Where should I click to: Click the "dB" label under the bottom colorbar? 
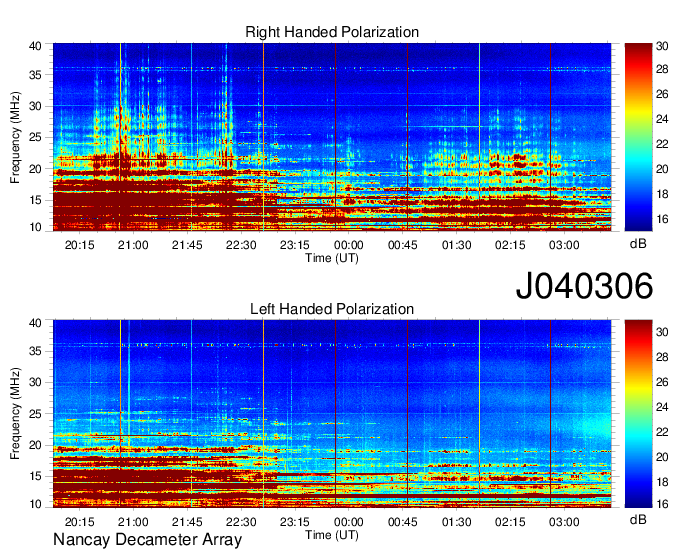(638, 520)
